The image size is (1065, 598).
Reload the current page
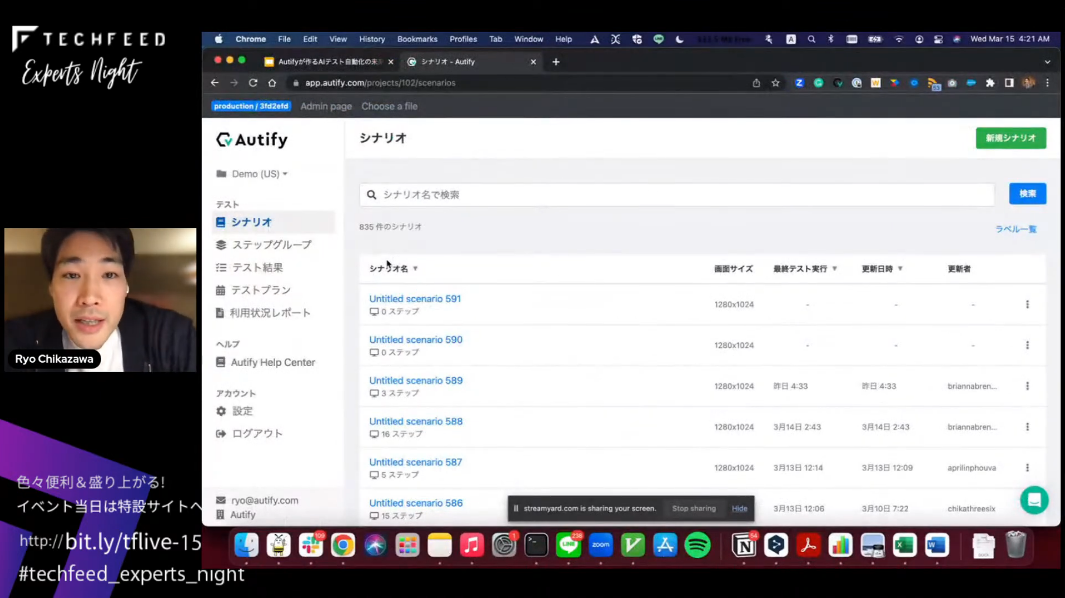point(253,83)
